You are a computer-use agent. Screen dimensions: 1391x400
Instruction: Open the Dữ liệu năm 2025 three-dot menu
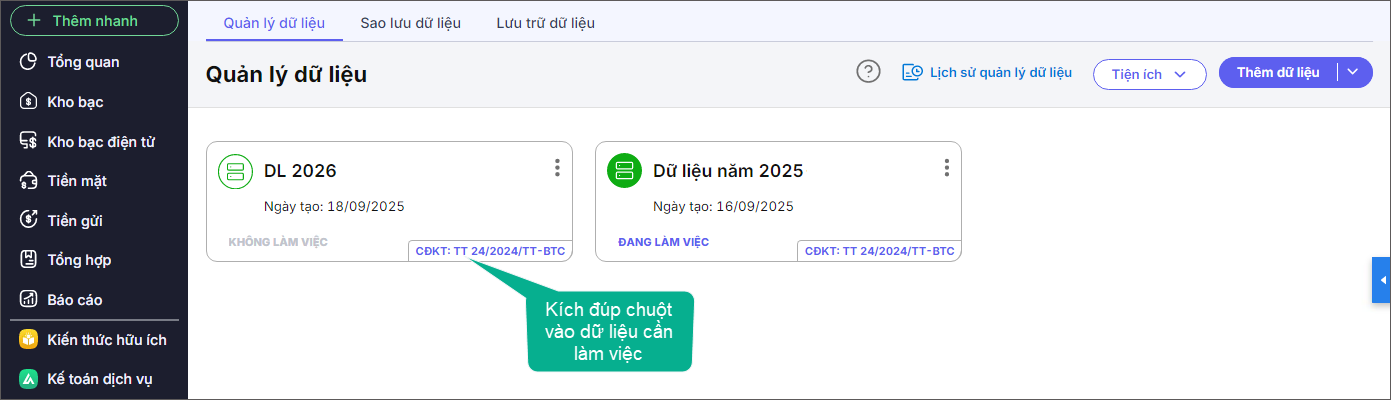coord(946,168)
